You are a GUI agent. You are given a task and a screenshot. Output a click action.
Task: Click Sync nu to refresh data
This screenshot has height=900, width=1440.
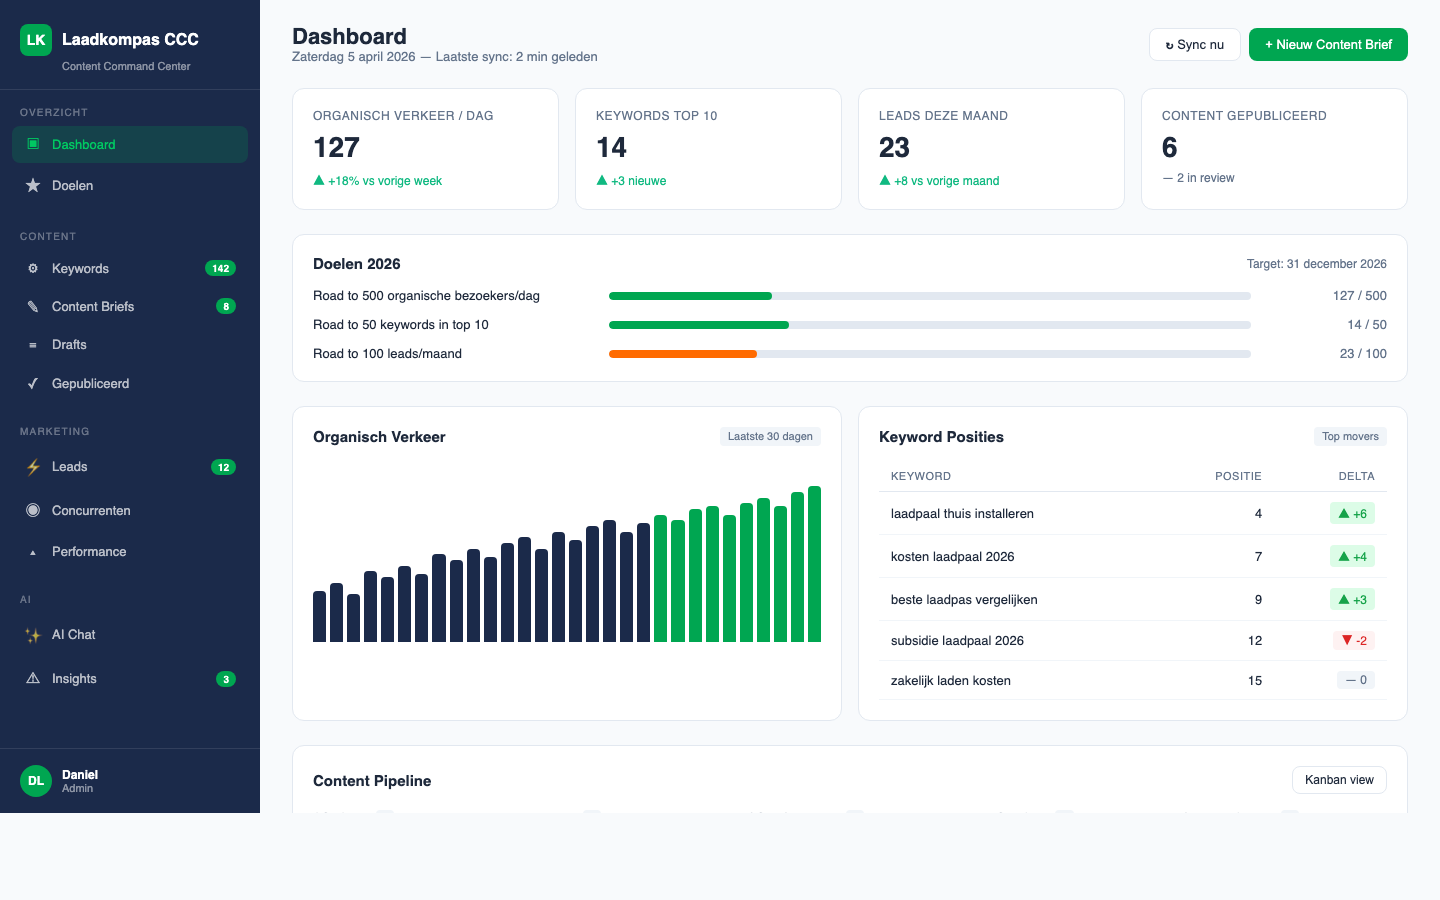click(1194, 44)
